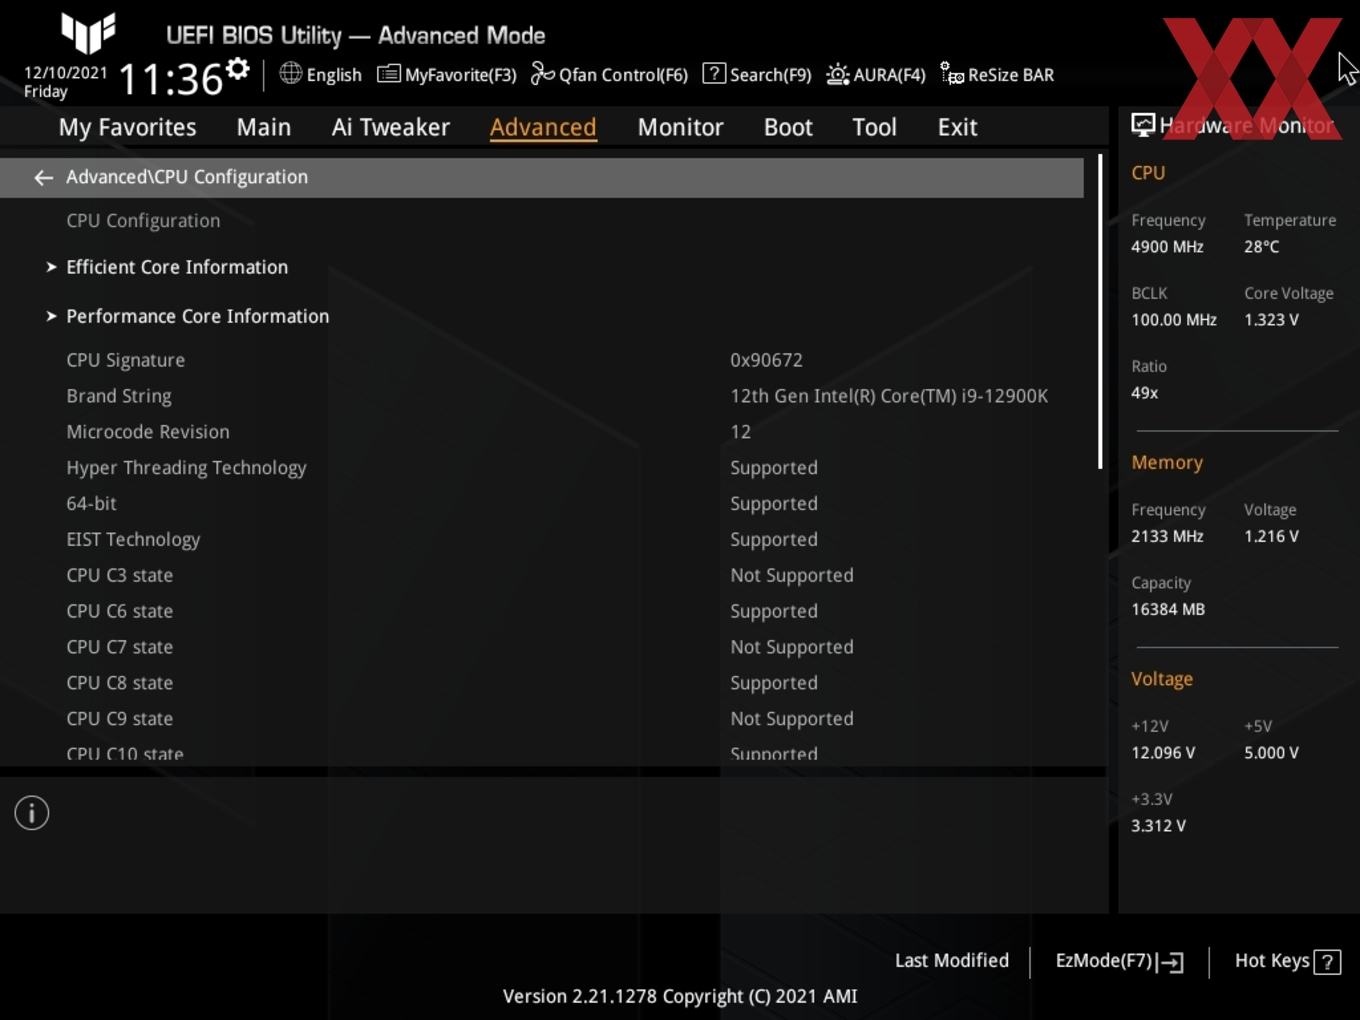Go to Exit tab
This screenshot has height=1020, width=1360.
pos(957,127)
